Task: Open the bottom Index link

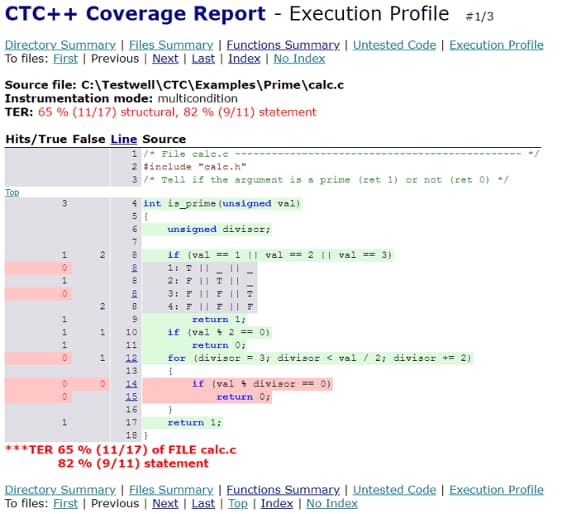Action: coord(277,503)
